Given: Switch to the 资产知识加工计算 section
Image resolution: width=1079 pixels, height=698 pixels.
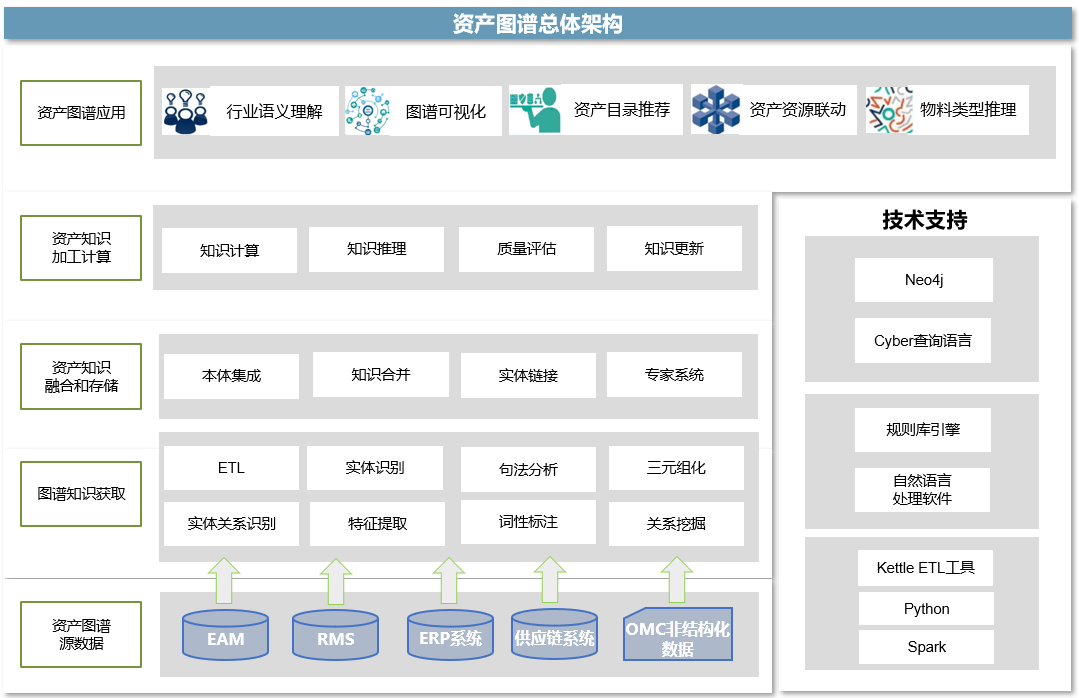Looking at the screenshot, I should point(80,248).
